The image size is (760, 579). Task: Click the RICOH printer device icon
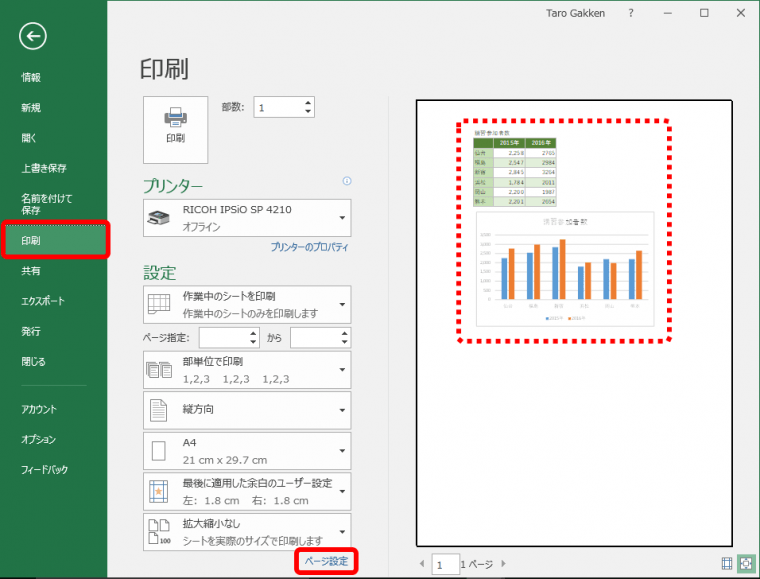coord(158,218)
